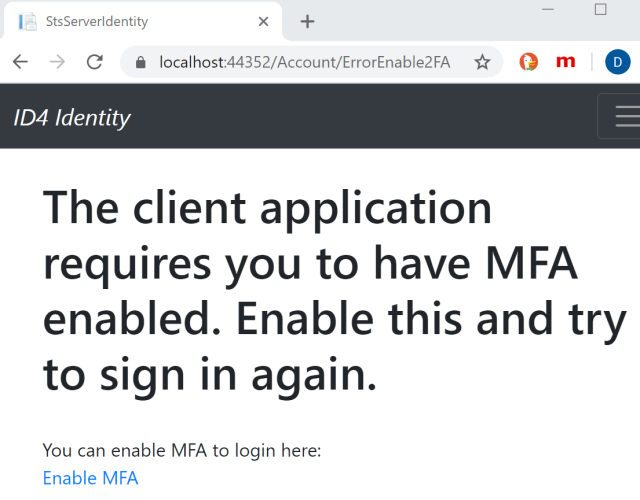Open the Chrome profile avatar 'D'
Screen dimensions: 640x500
point(617,62)
